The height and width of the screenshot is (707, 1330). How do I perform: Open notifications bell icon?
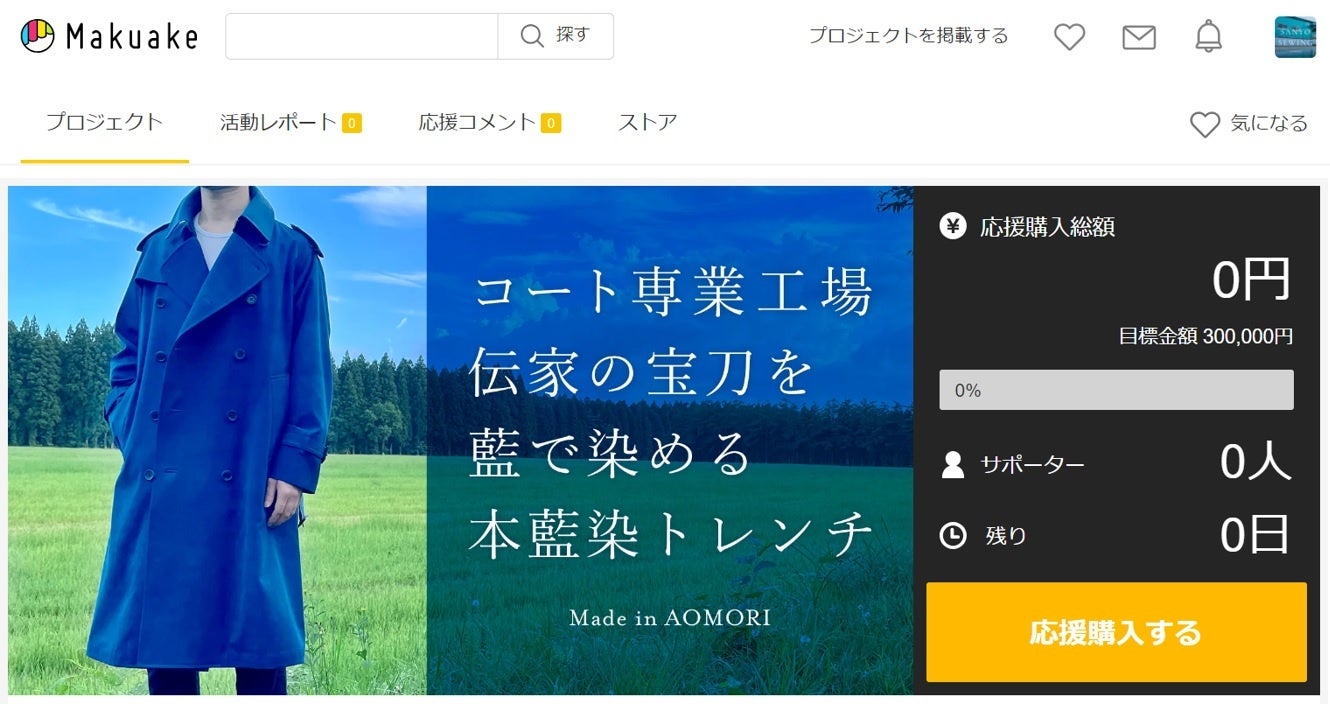tap(1209, 36)
